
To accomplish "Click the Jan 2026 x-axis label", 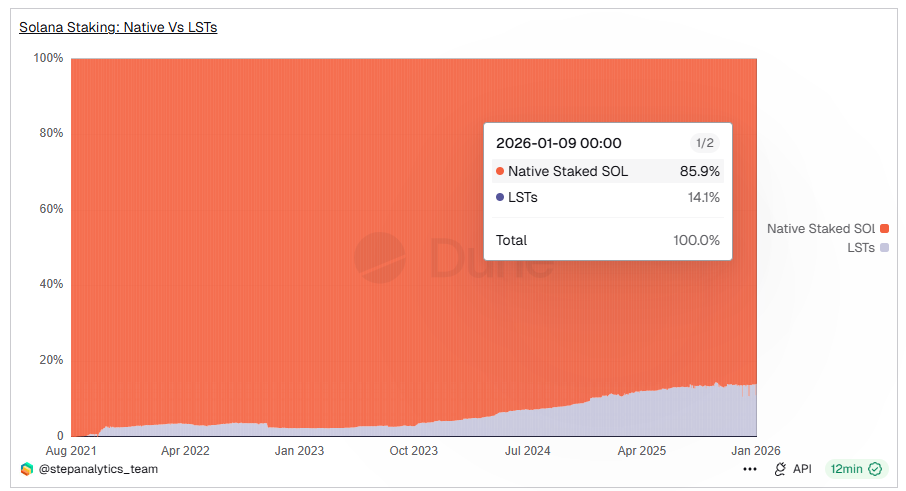I will point(754,450).
